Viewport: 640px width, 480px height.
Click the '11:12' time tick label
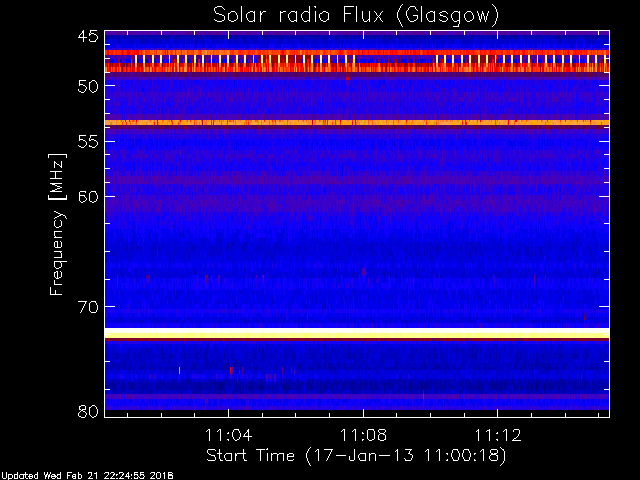point(498,435)
